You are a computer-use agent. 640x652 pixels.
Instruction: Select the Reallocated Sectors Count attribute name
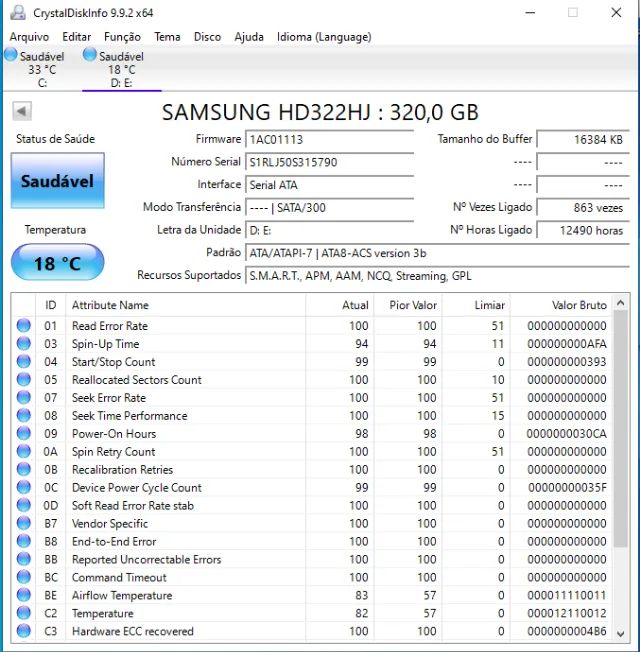click(137, 380)
